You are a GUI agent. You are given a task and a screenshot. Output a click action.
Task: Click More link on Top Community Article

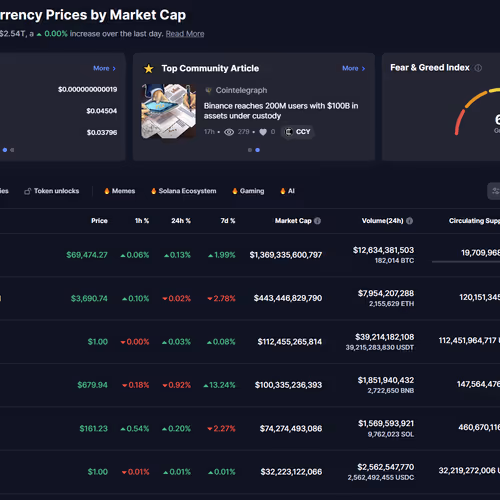click(x=354, y=68)
